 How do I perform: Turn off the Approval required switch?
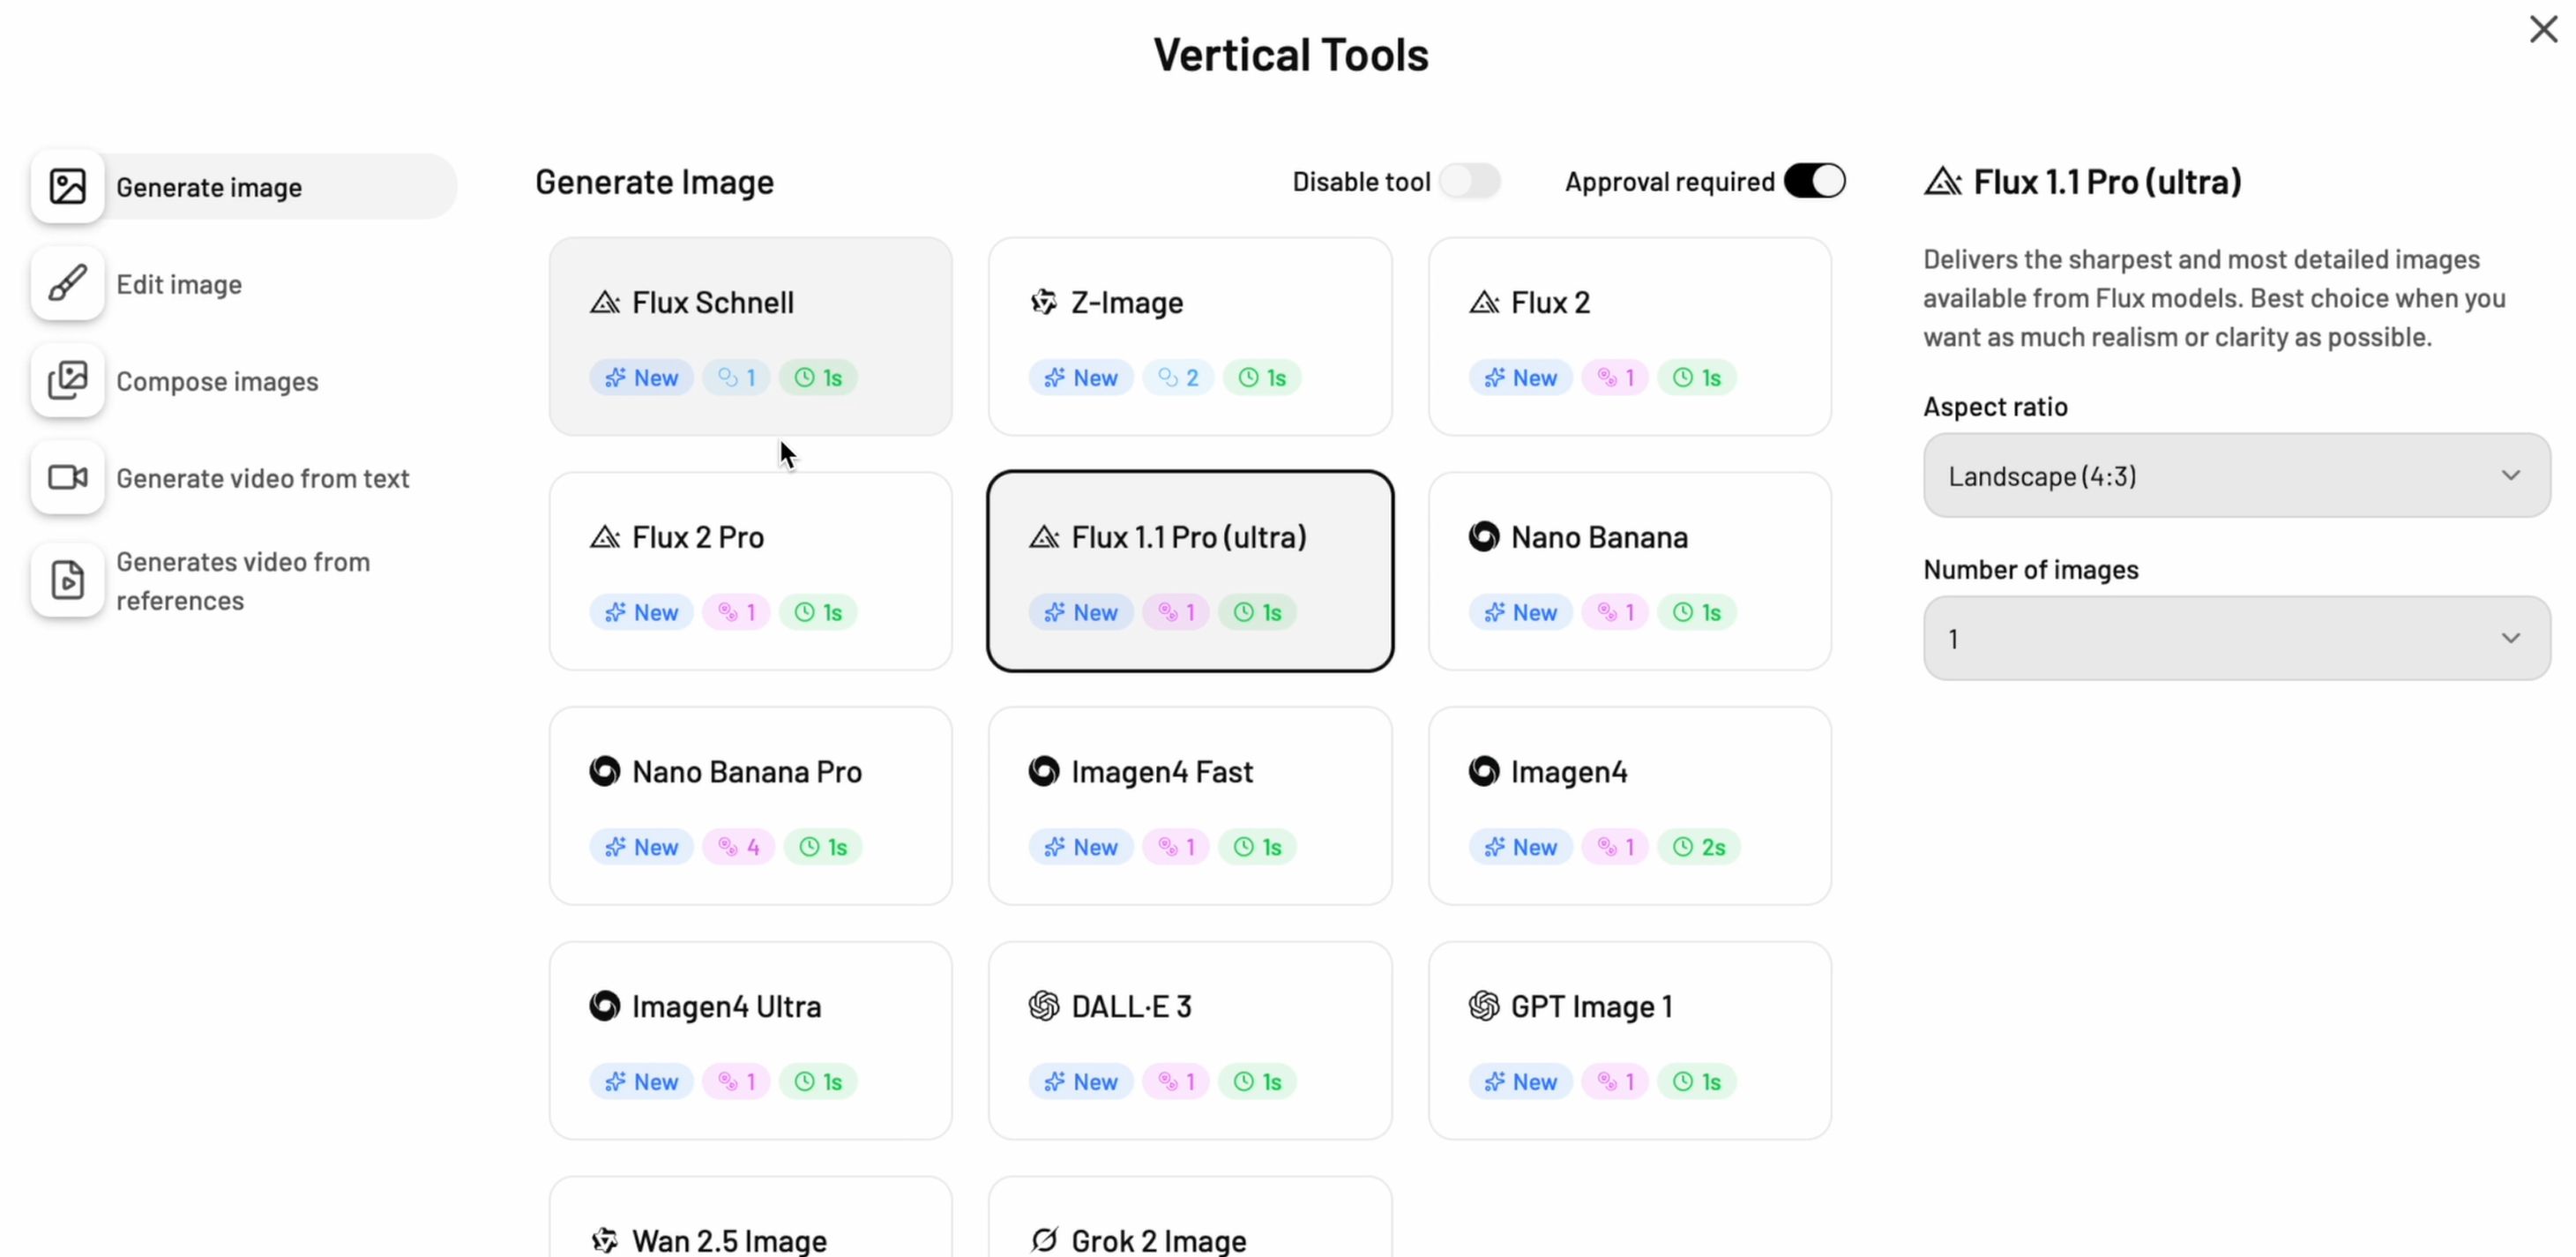[x=1814, y=182]
